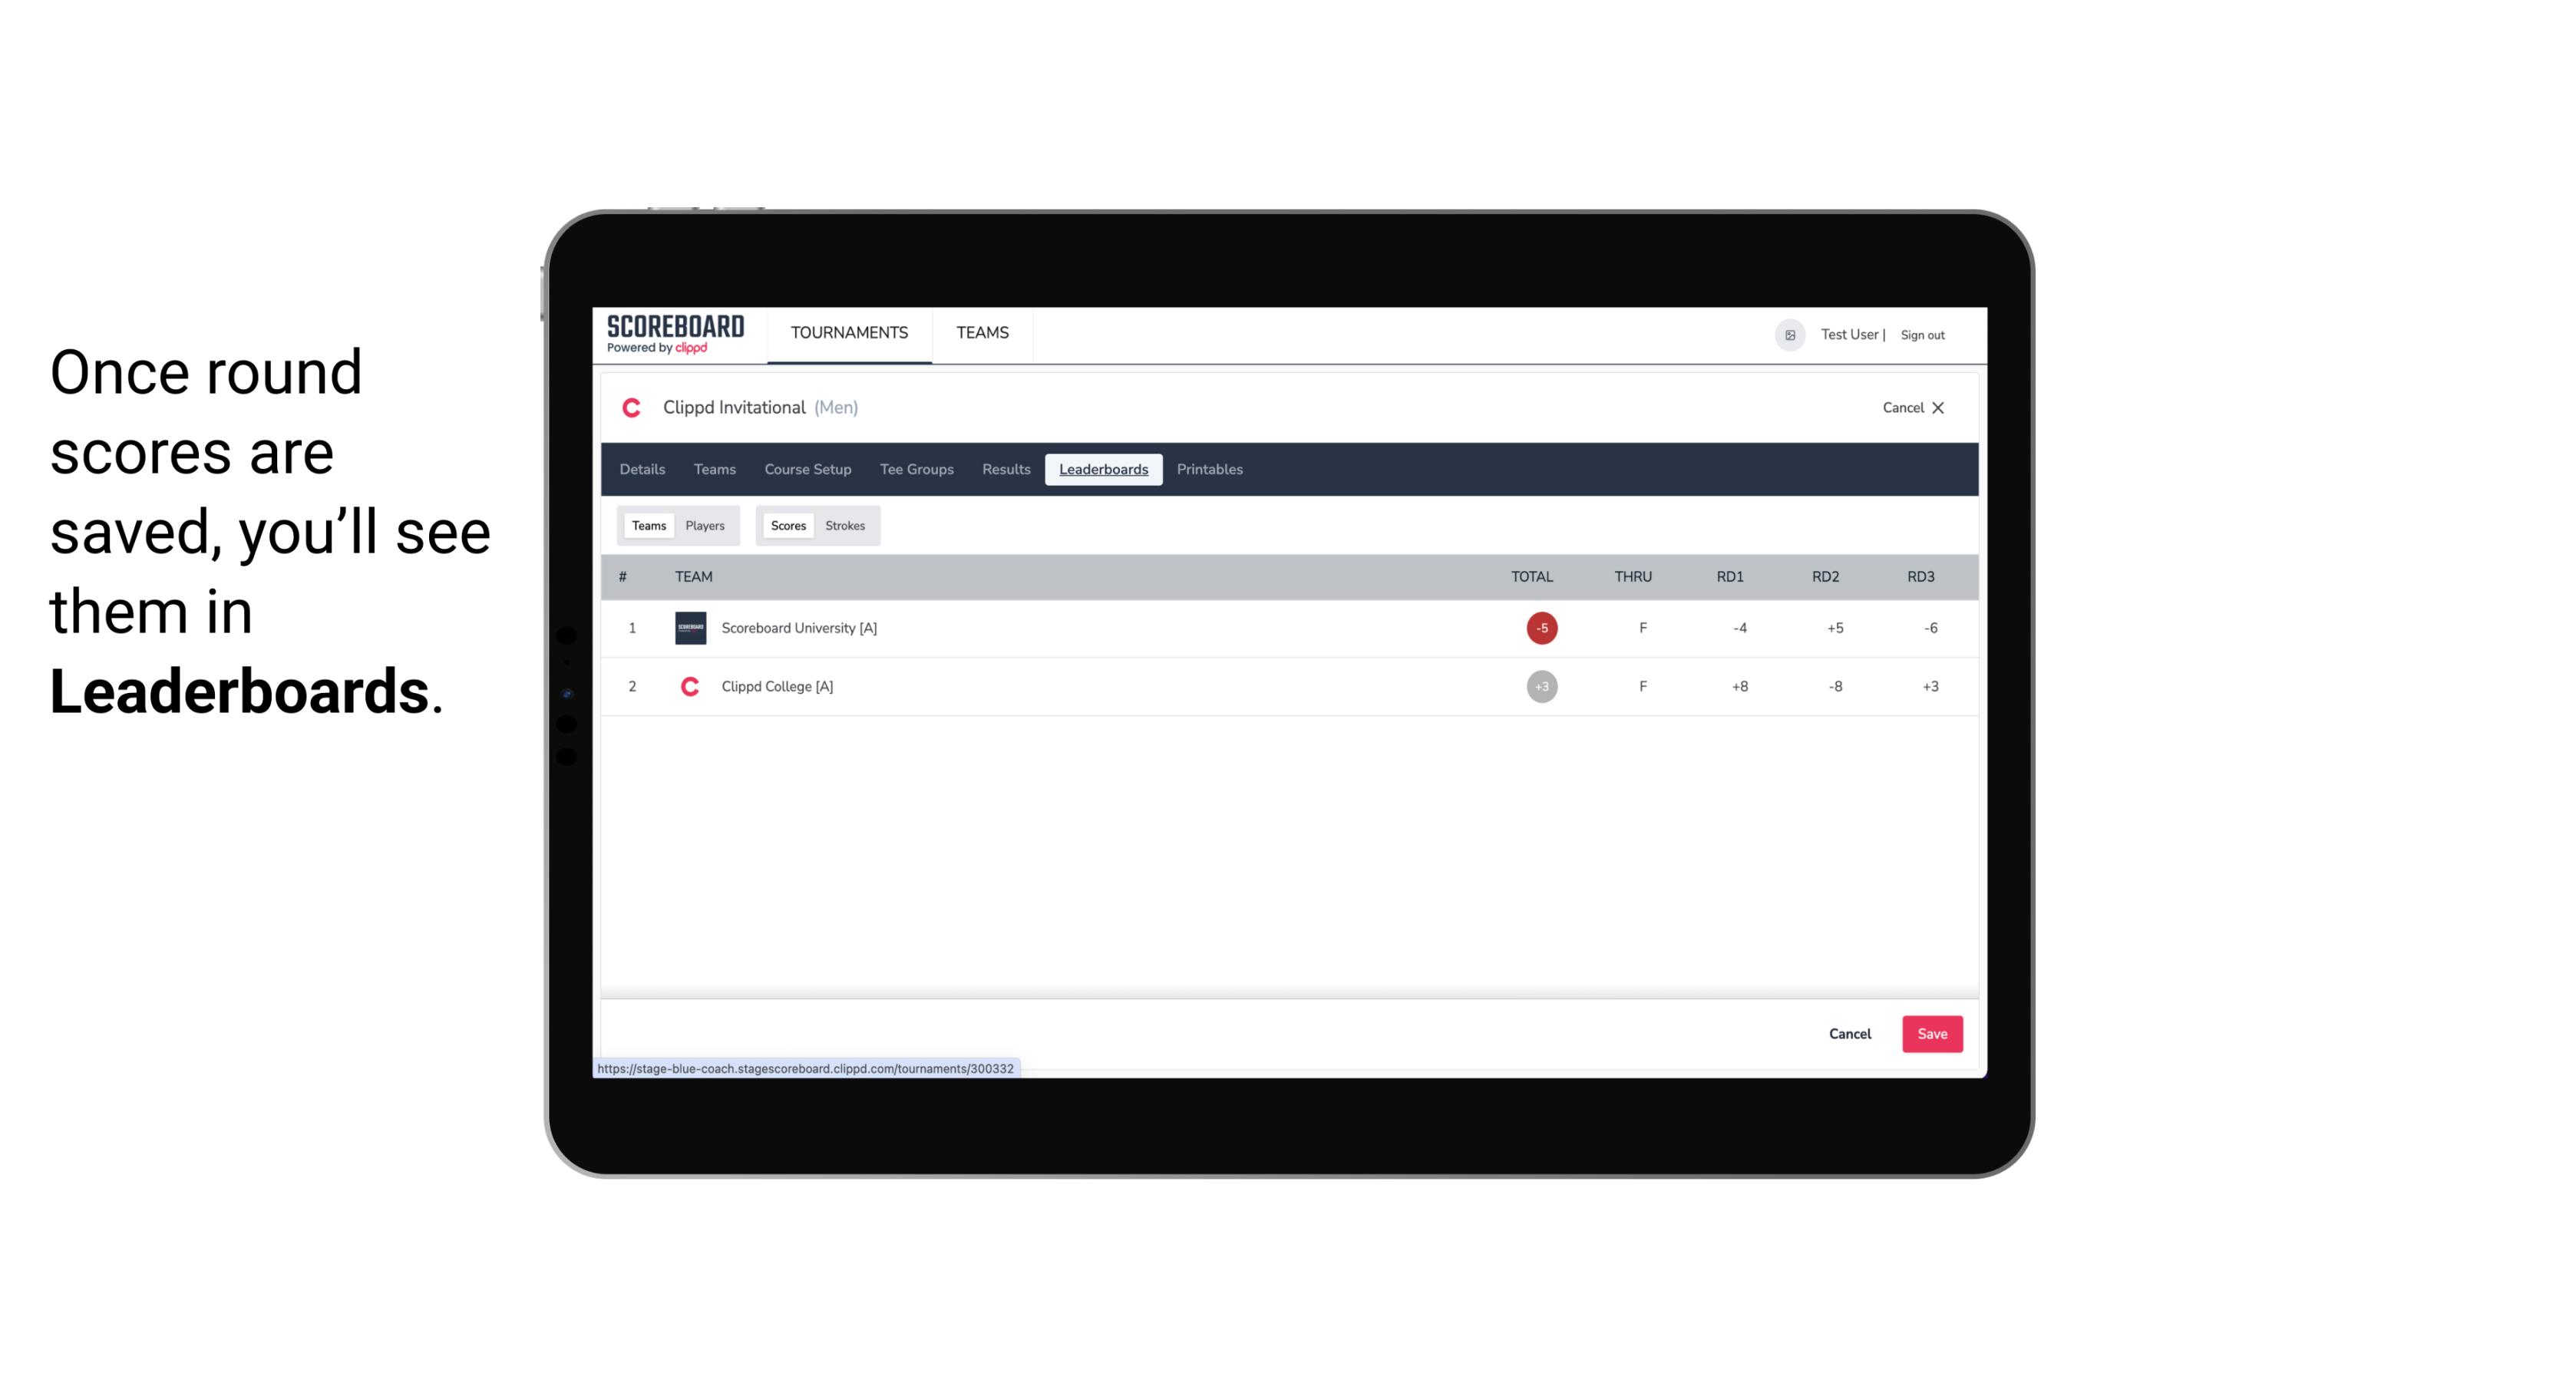Screen dimensions: 2576x1386
Task: Select the Teams tab
Action: (646, 524)
